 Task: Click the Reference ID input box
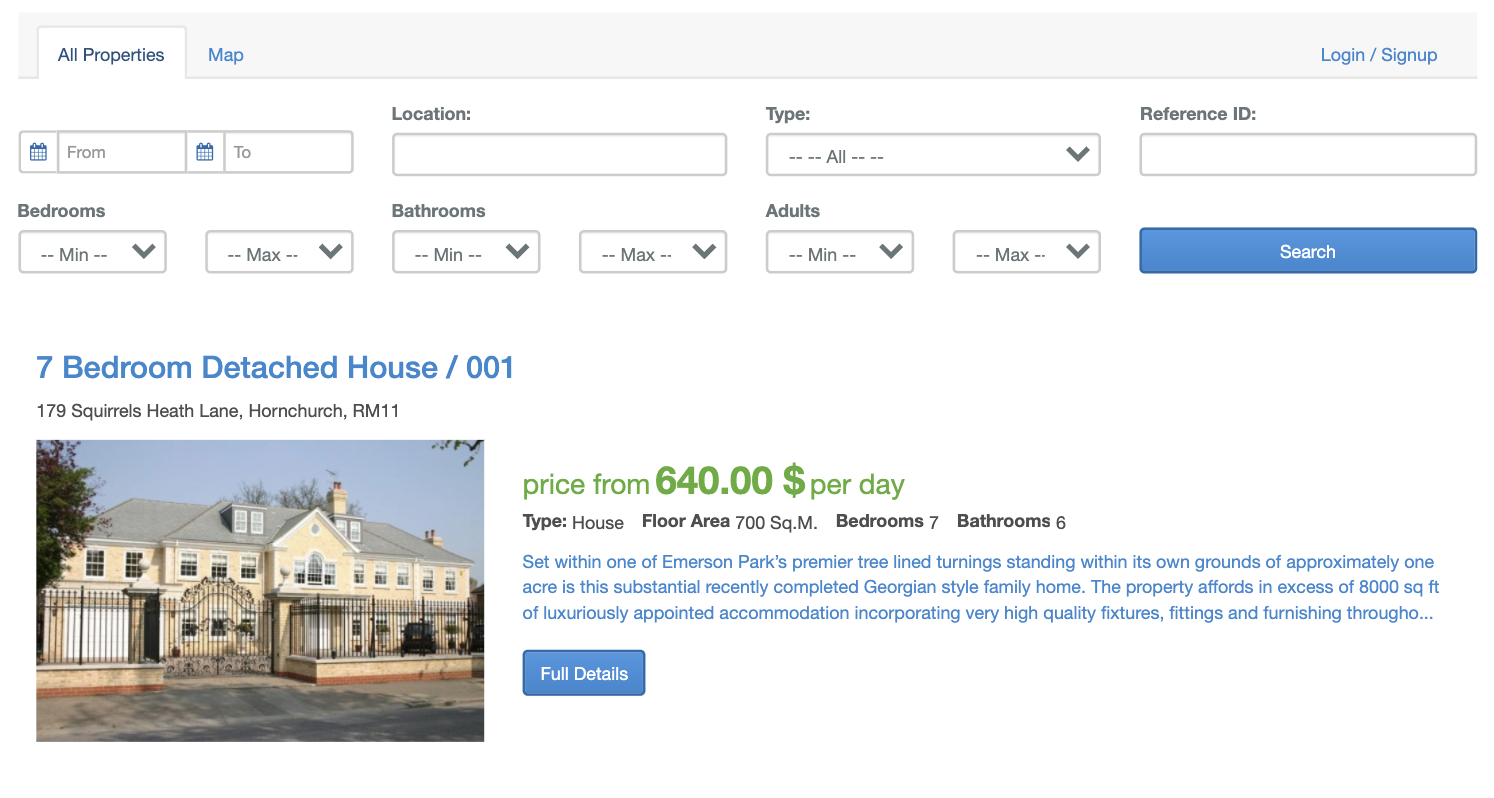click(1307, 156)
